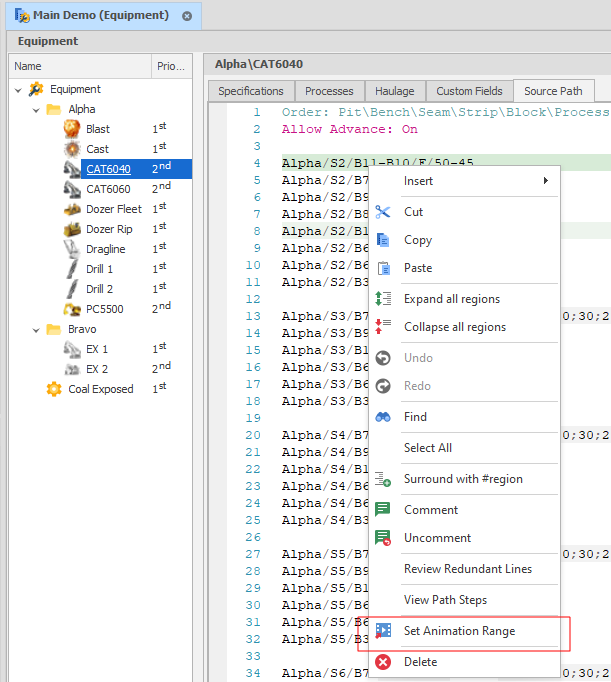Click the Coal Exposed gear icon

[x=54, y=389]
